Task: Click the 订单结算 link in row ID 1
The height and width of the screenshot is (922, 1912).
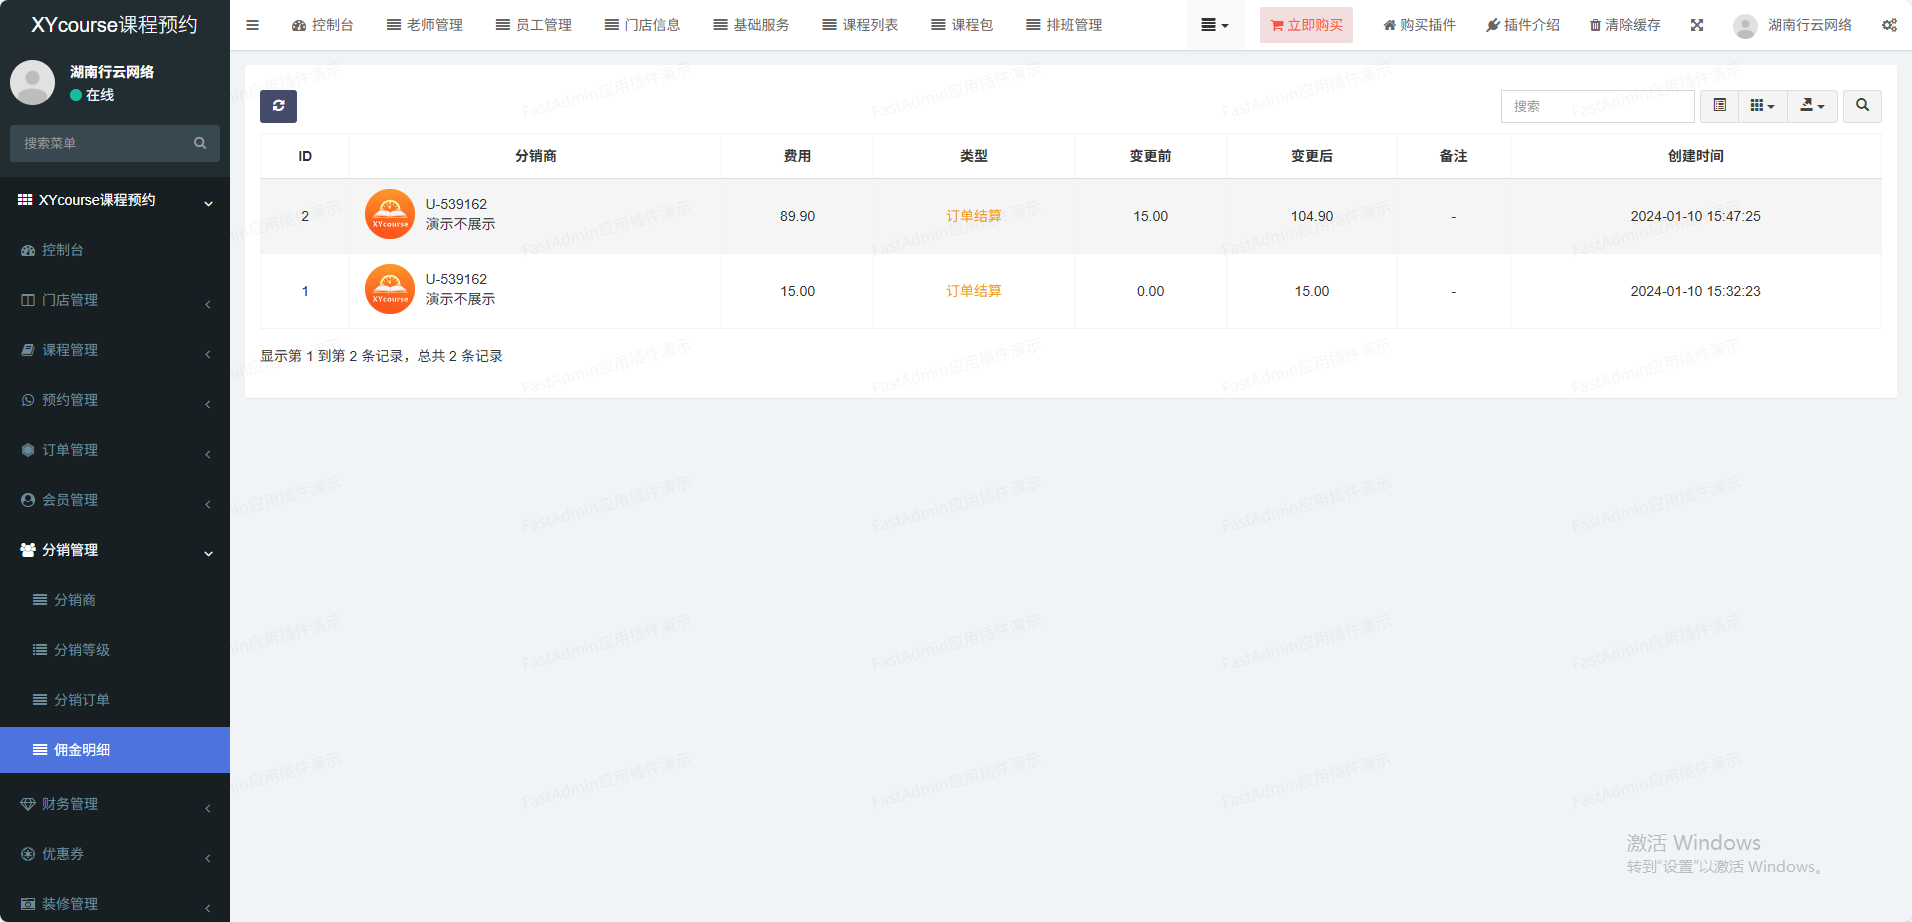Action: pos(973,291)
